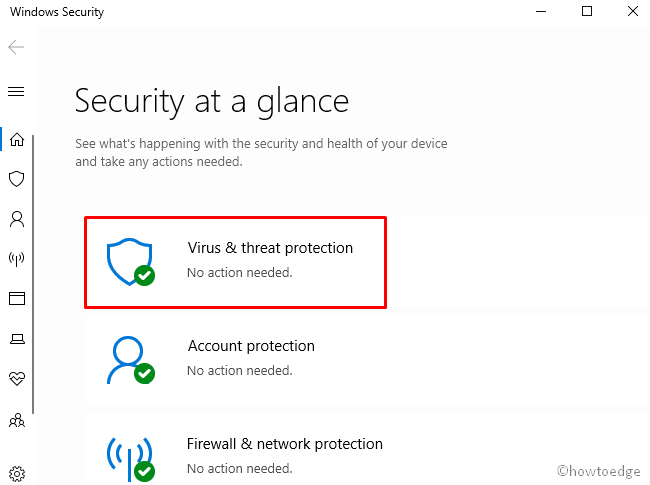This screenshot has height=485, width=650.
Task: Open Virus & threat protection shield in sidebar
Action: pos(16,179)
